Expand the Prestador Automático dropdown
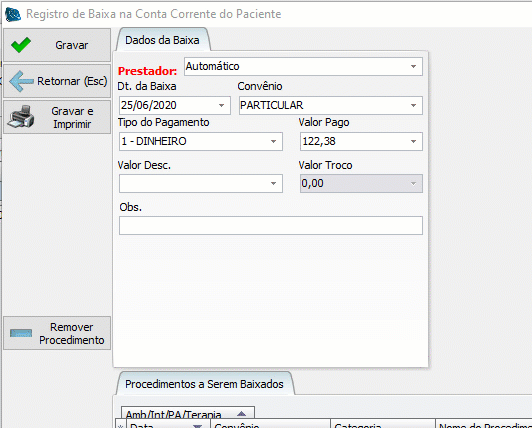This screenshot has width=532, height=428. [x=413, y=67]
